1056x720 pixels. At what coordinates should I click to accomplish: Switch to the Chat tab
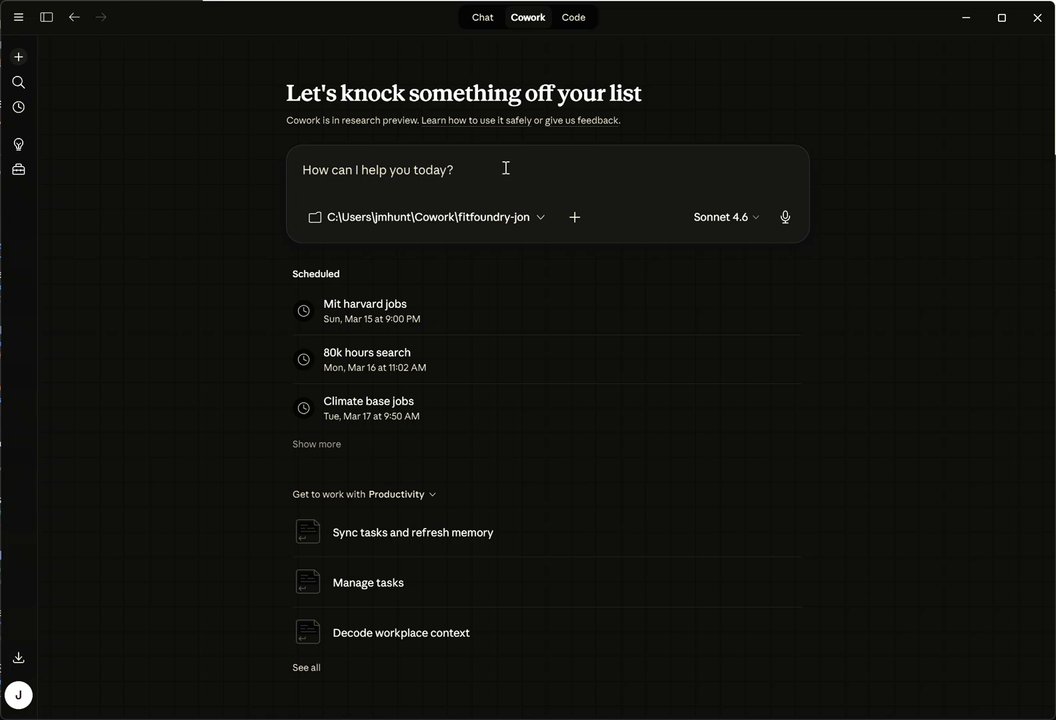[482, 17]
